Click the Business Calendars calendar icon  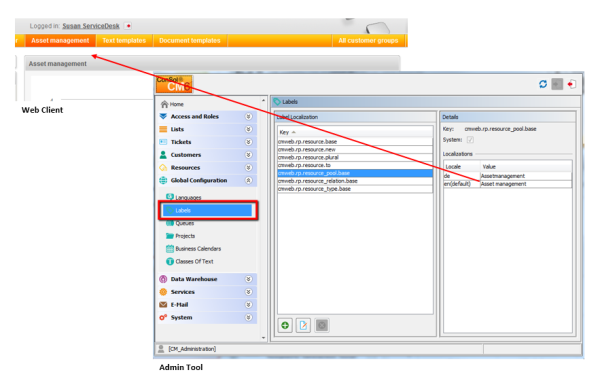coord(170,249)
